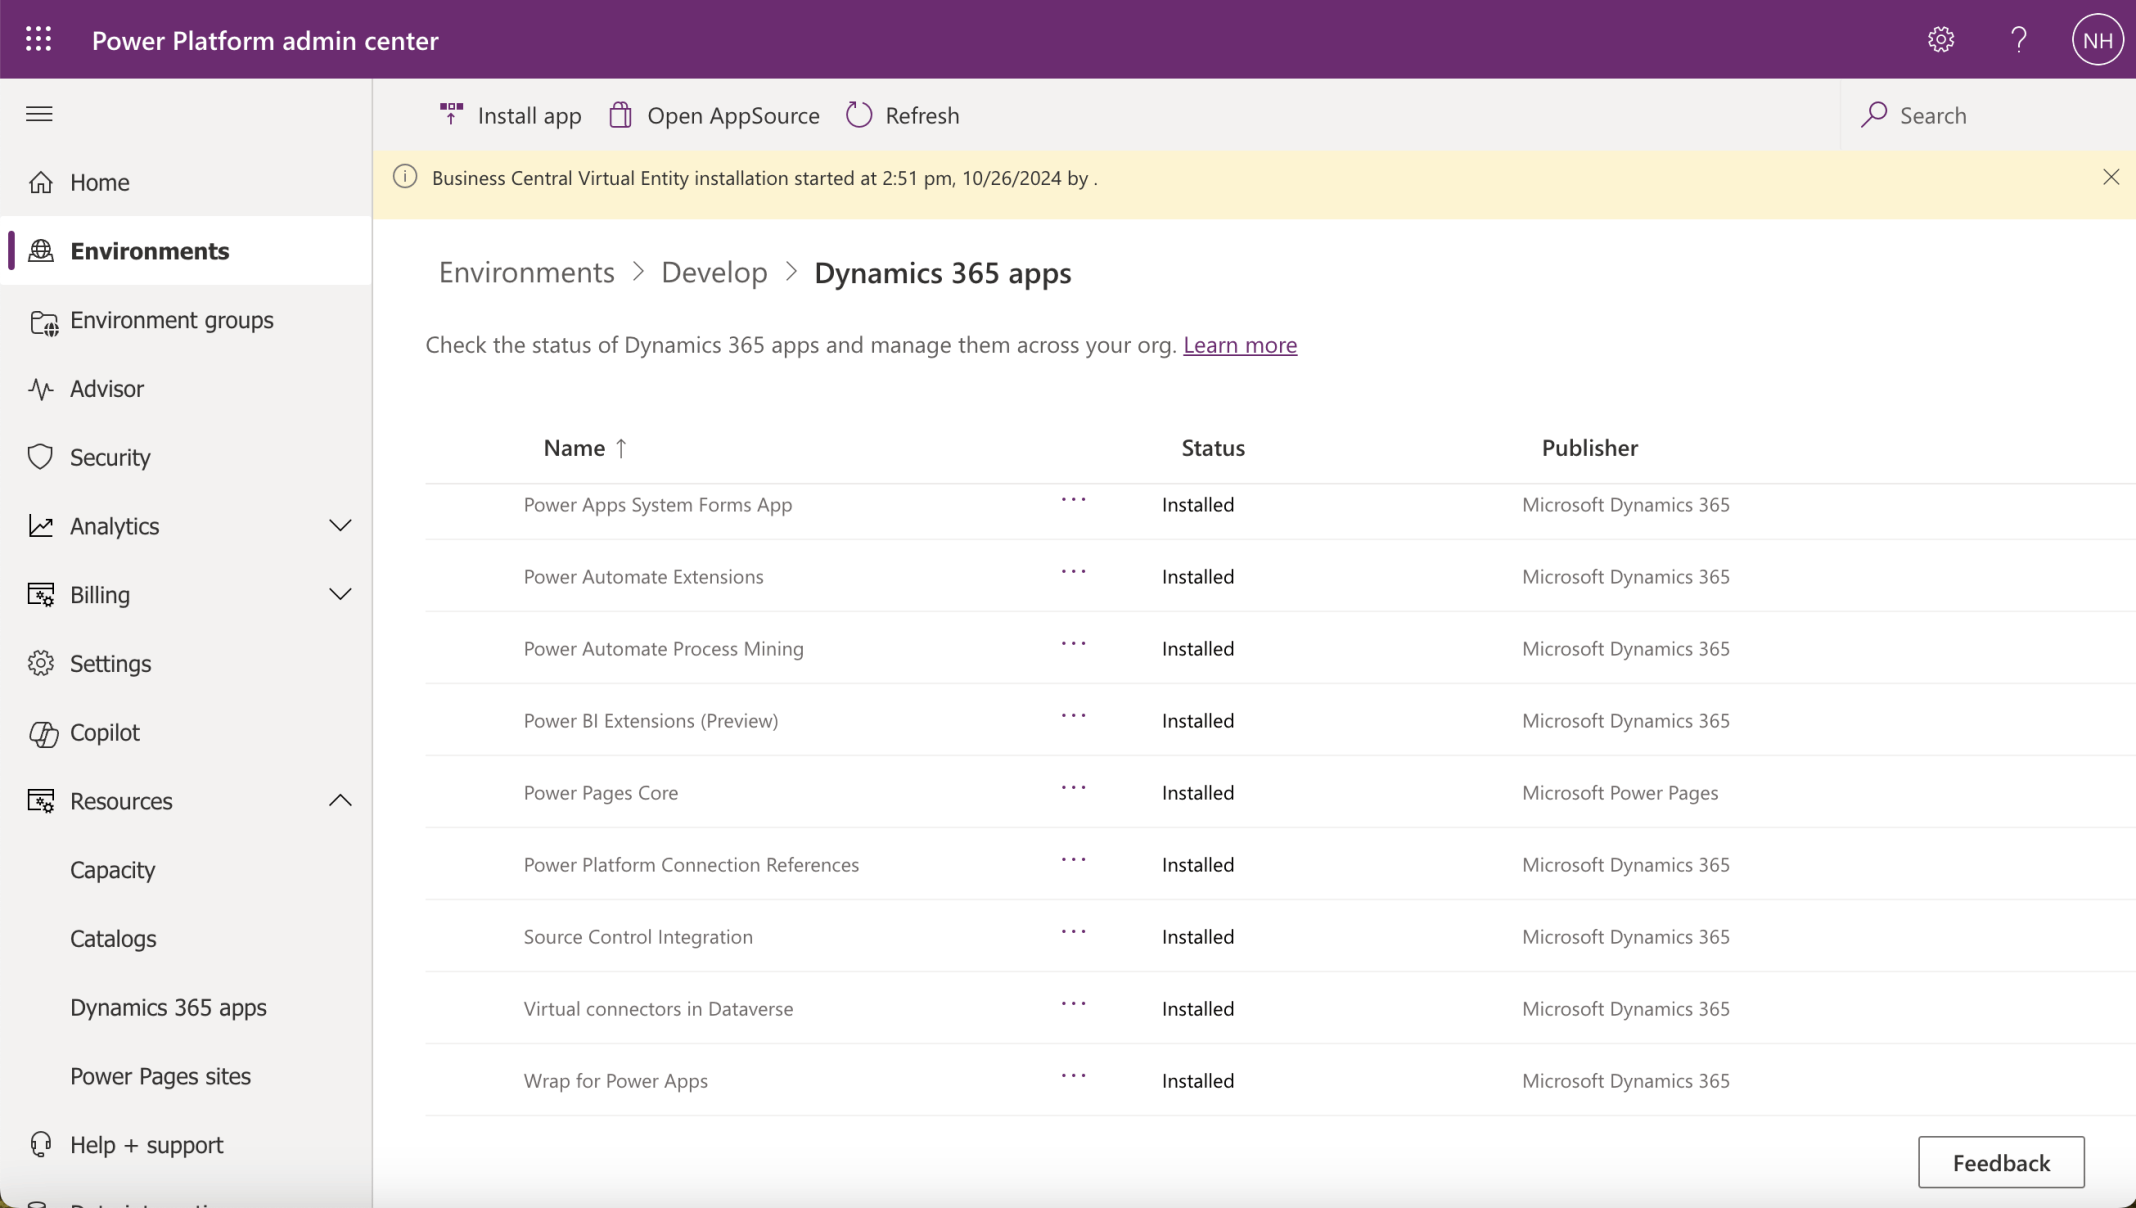Open more options for Source Control Integration
The image size is (2136, 1208).
point(1073,933)
